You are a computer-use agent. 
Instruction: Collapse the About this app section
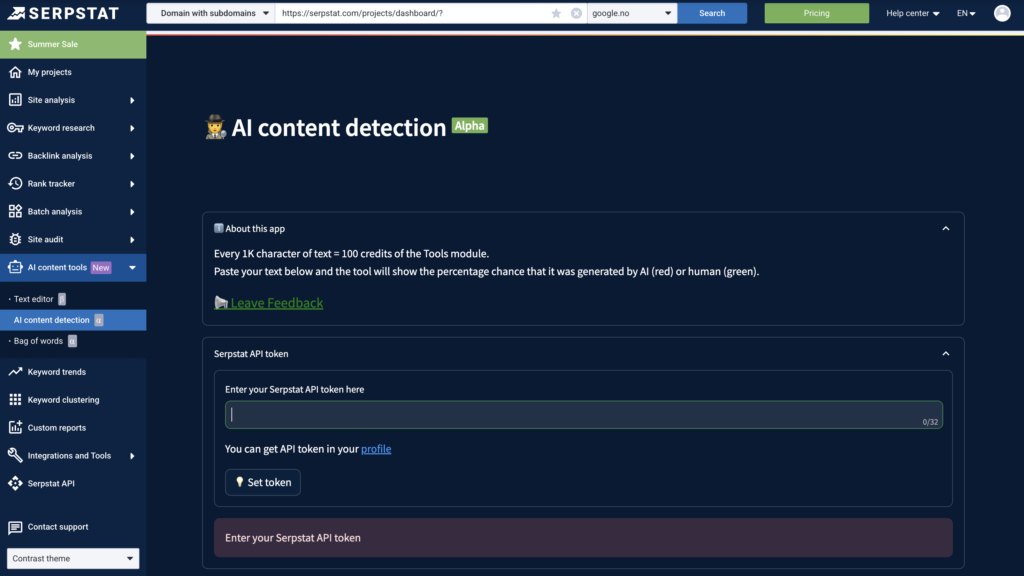(946, 229)
